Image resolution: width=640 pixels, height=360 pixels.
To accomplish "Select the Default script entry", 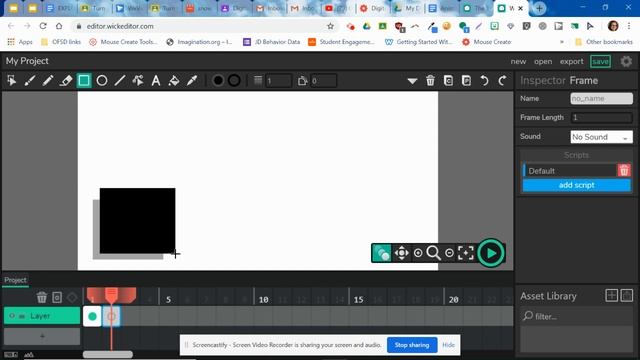I will click(570, 171).
